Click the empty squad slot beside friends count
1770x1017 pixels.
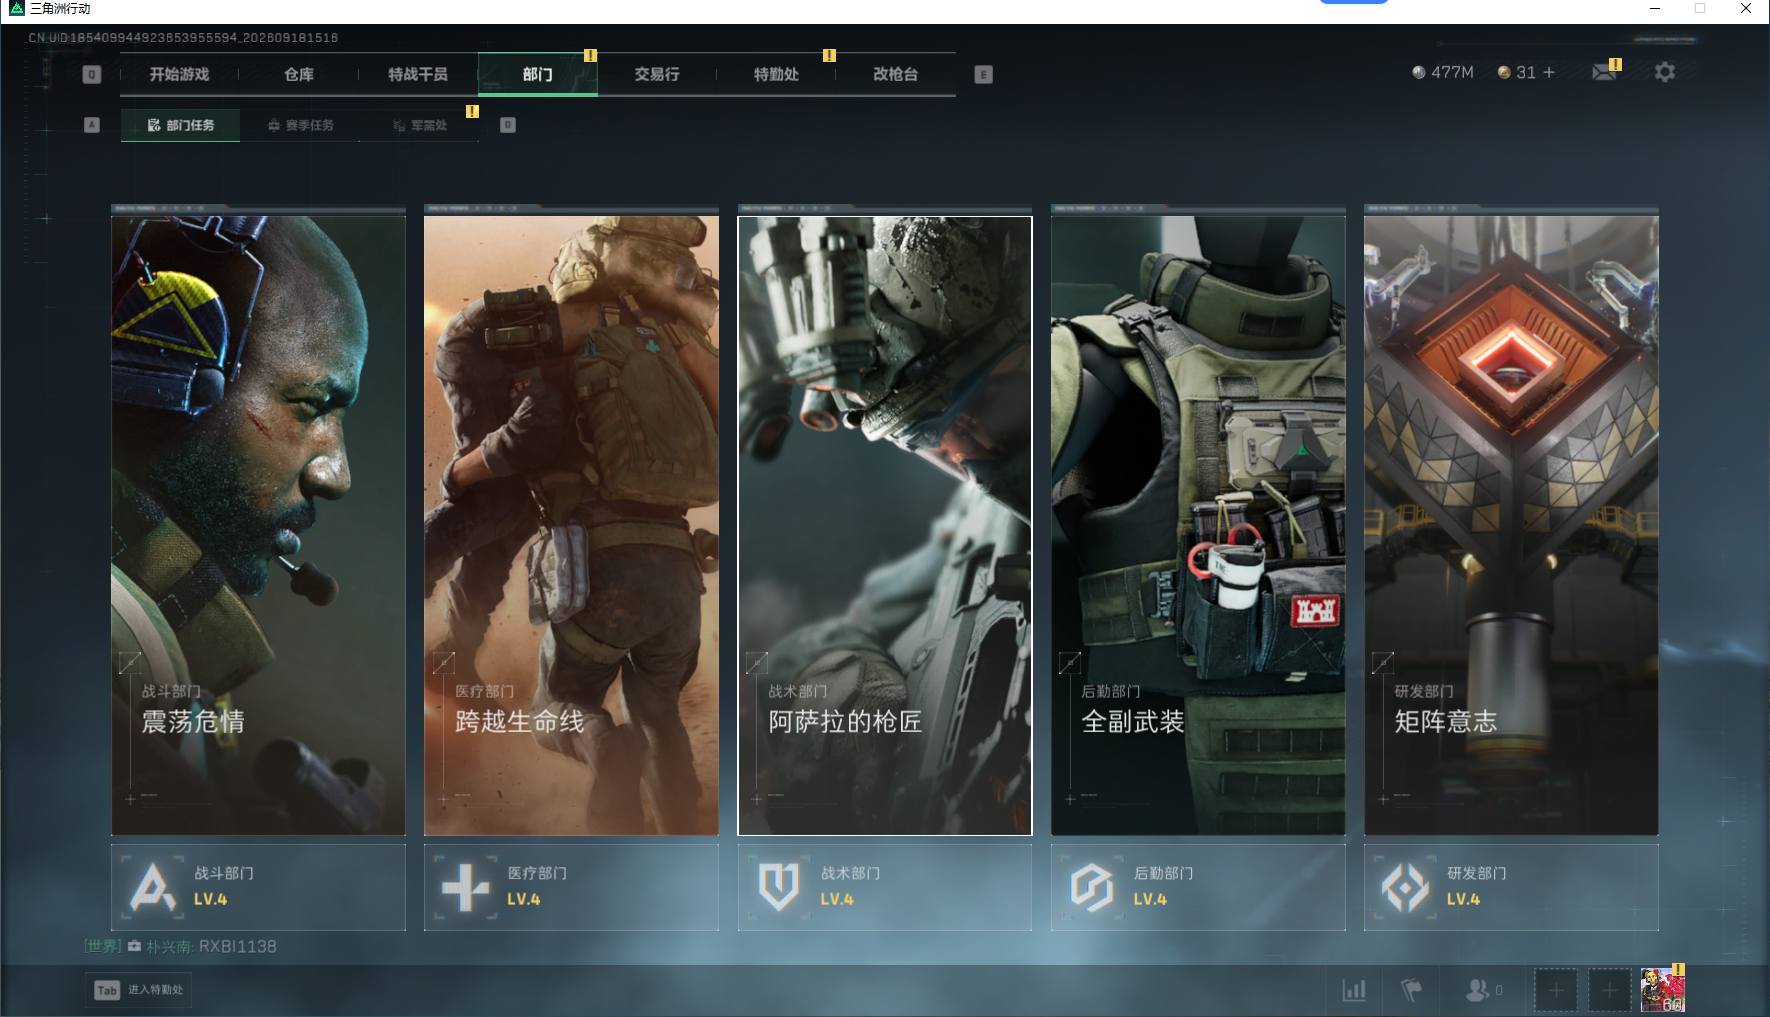[1555, 990]
